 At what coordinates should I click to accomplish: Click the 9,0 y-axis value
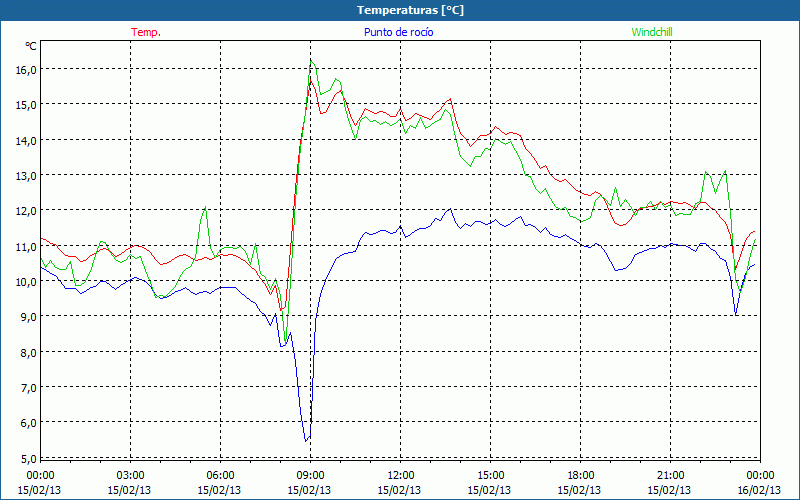28,317
